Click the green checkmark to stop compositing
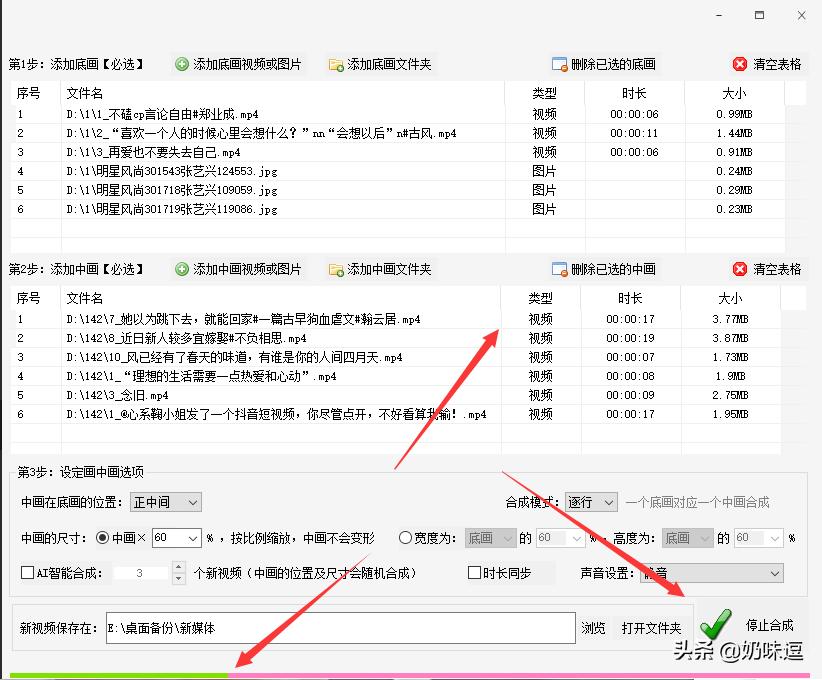822x680 pixels. tap(715, 624)
